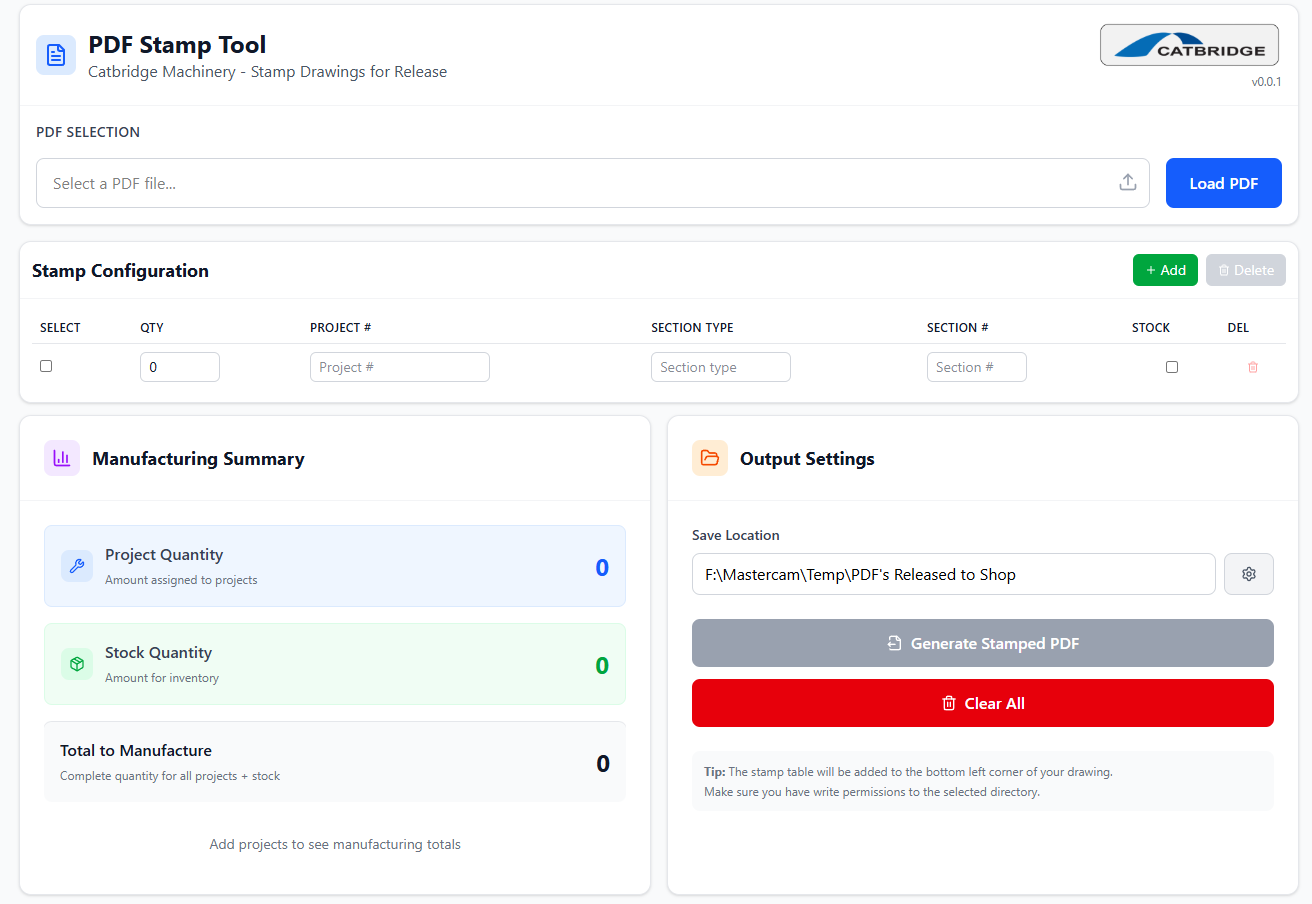
Task: Click the Delete button in Stamp Configuration
Action: (1246, 270)
